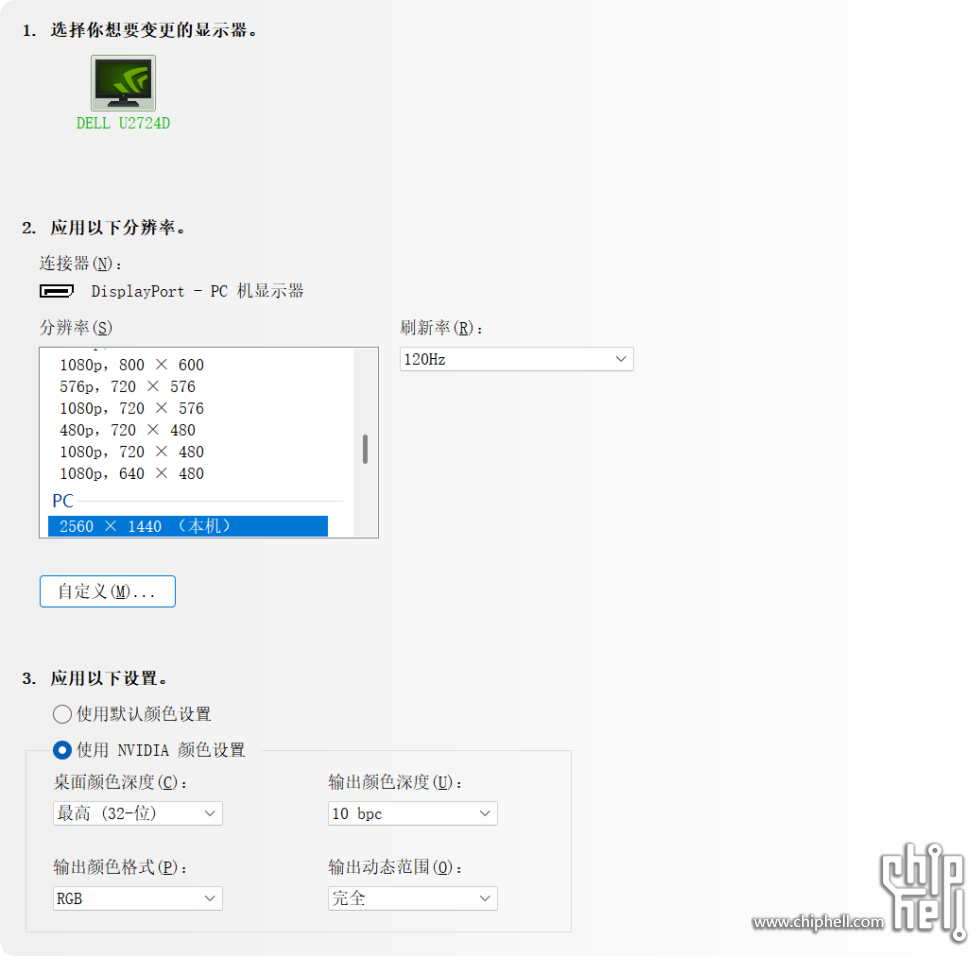Open the 输出动态范围 完全 dropdown
This screenshot has width=980, height=957.
(412, 899)
